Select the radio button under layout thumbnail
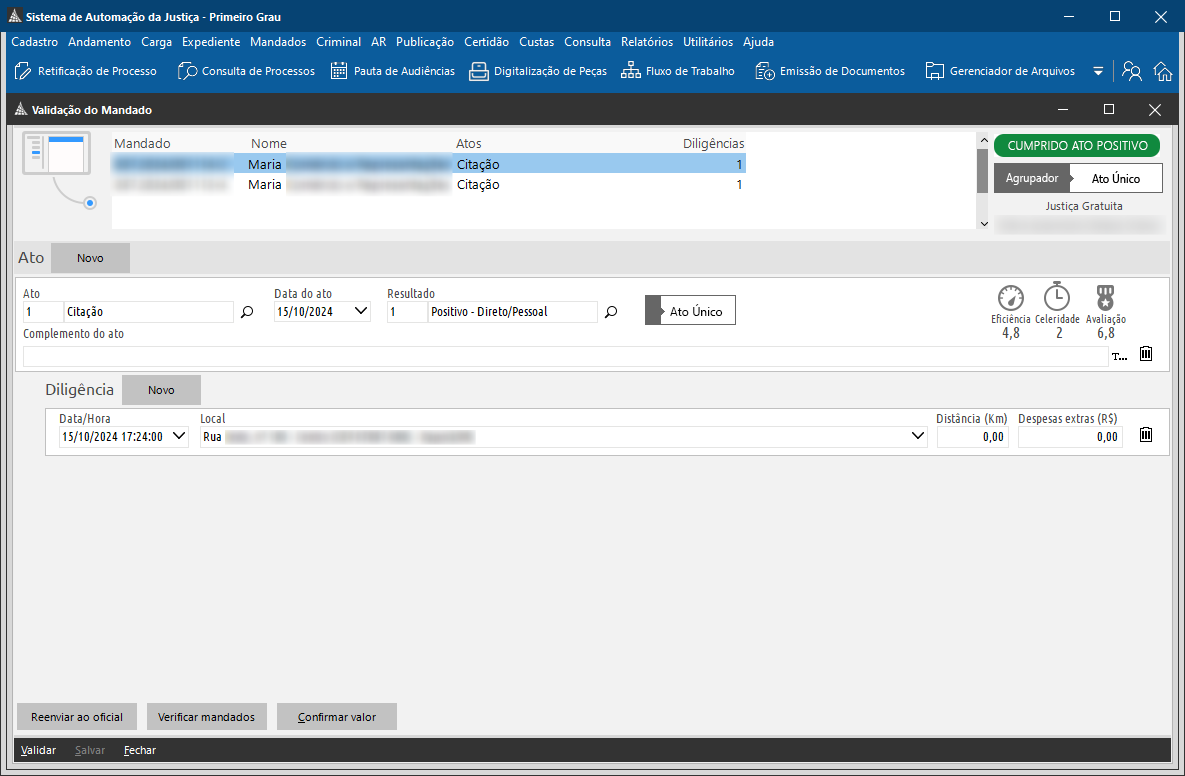1185x776 pixels. 90,203
